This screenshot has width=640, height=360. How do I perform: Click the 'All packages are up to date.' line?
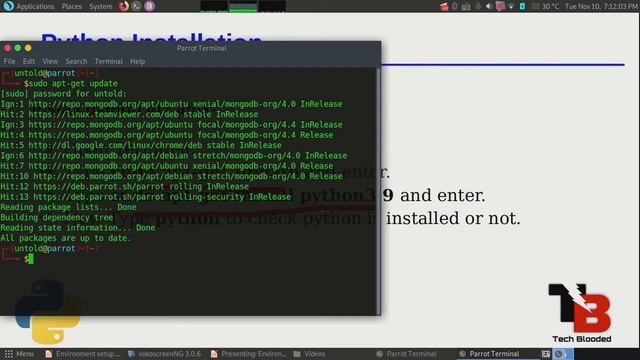(x=66, y=238)
